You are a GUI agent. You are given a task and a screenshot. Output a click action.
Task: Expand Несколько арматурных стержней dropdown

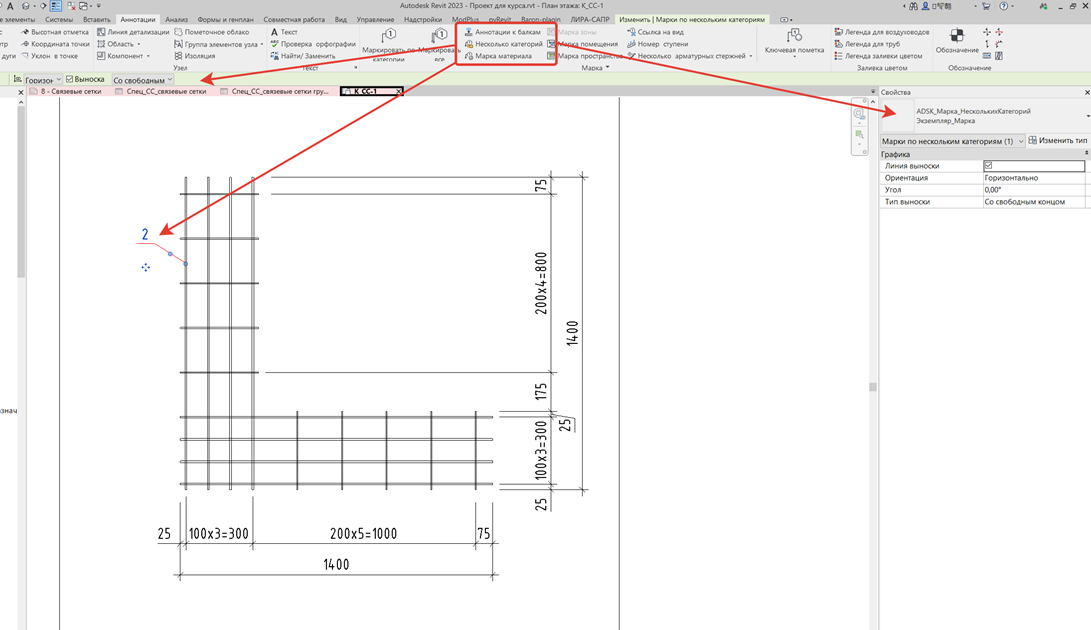[x=751, y=56]
